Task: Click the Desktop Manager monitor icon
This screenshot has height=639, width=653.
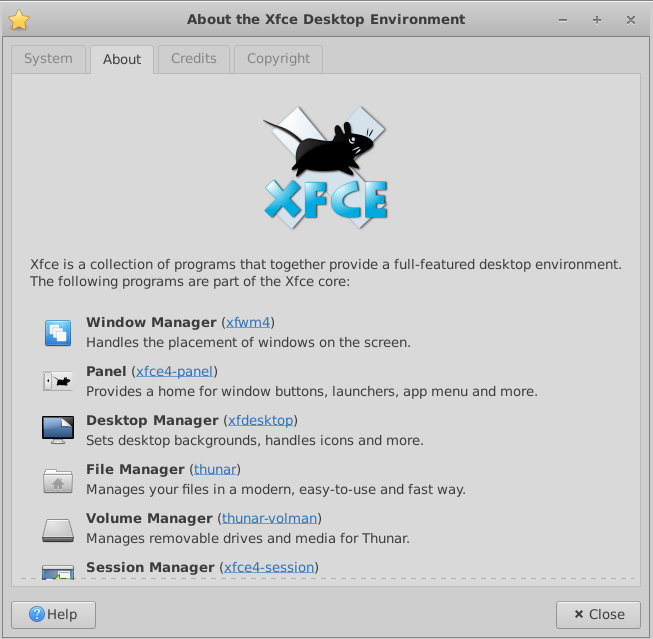Action: tap(58, 429)
